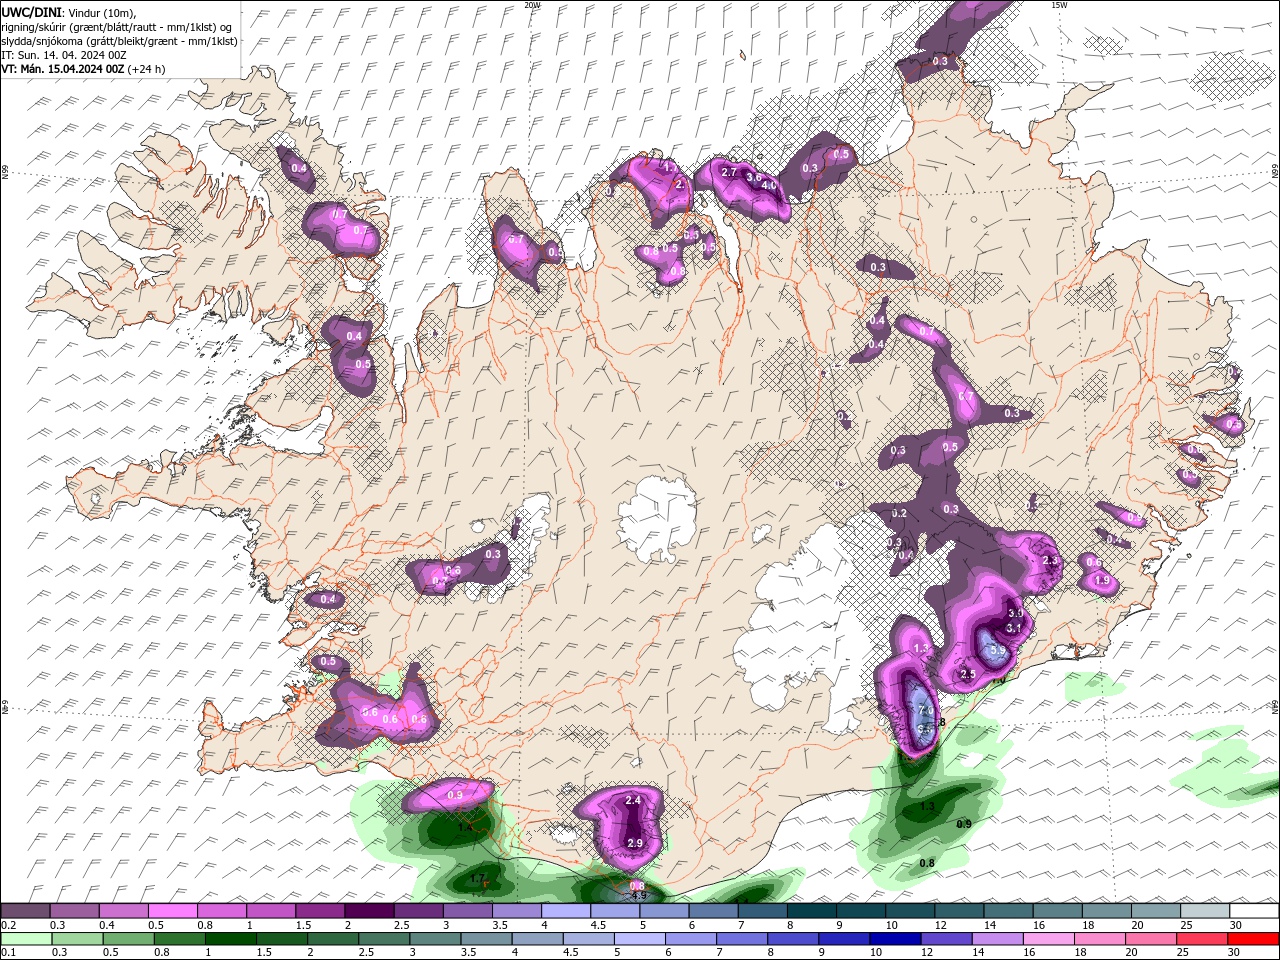Click the 2.3 snow value in the east
The image size is (1280, 960).
[x=1050, y=561]
